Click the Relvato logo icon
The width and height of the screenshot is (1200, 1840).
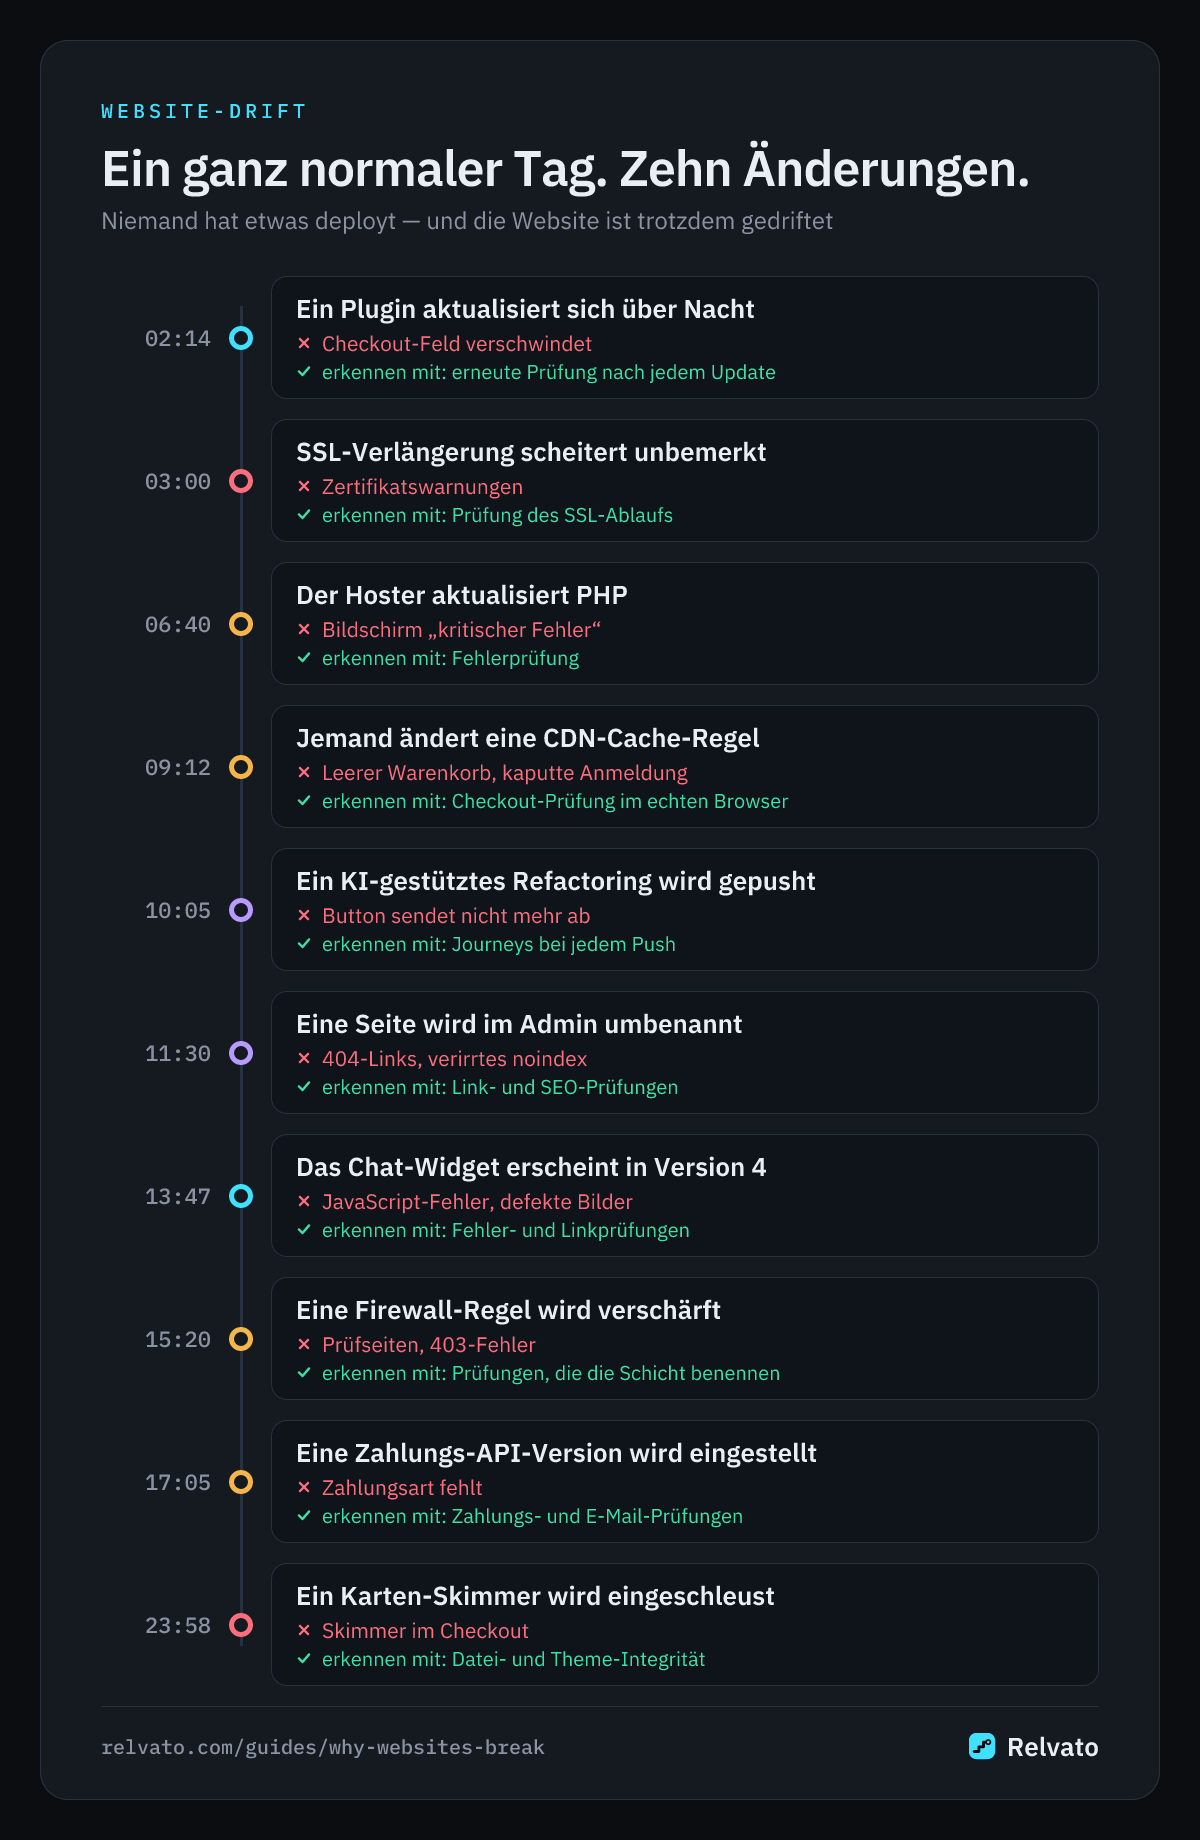point(982,1746)
